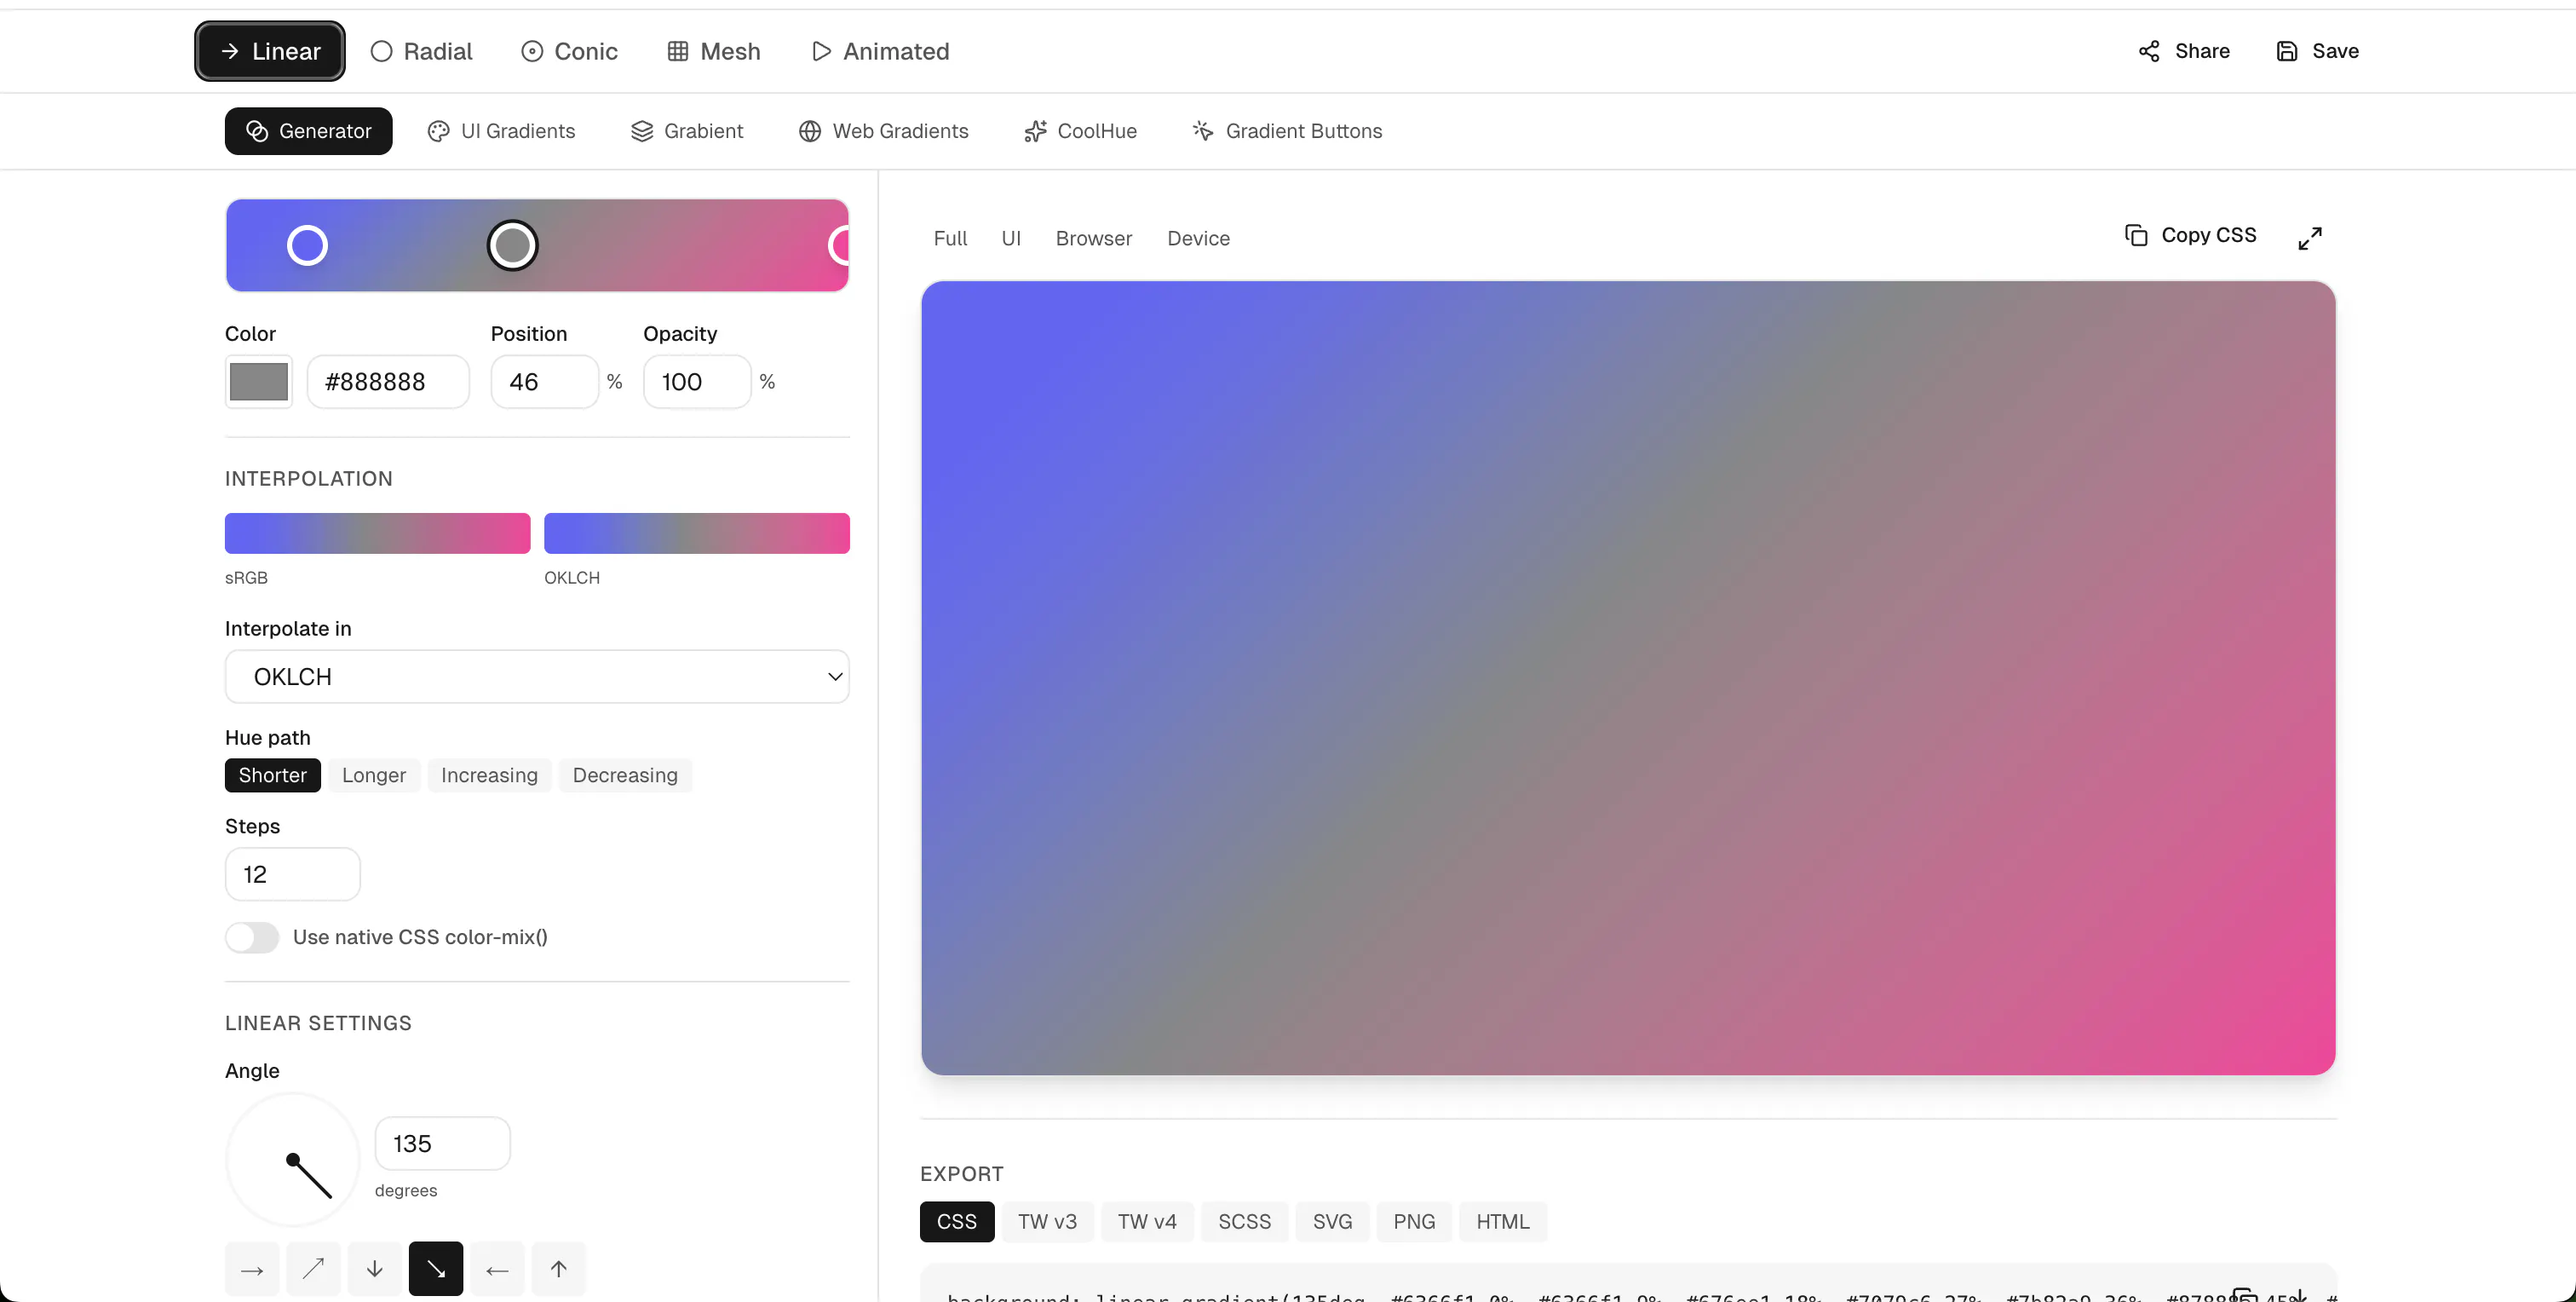Set direction to up arrow
The height and width of the screenshot is (1302, 2576).
coord(558,1269)
